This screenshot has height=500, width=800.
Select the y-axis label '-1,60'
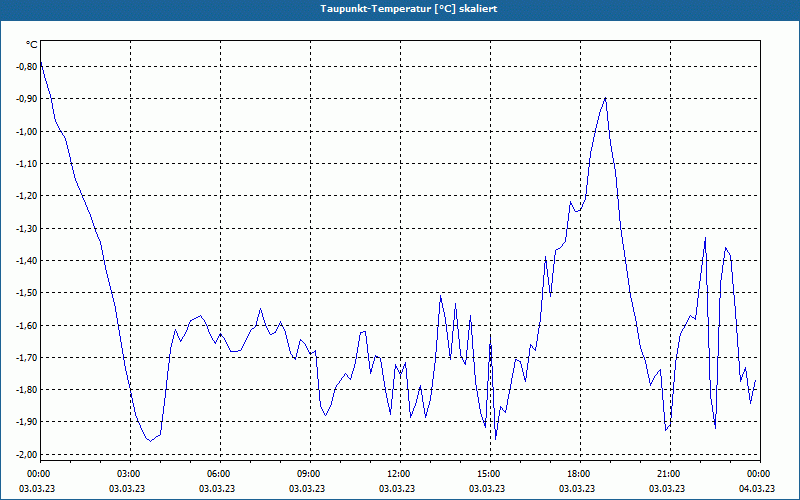point(27,325)
